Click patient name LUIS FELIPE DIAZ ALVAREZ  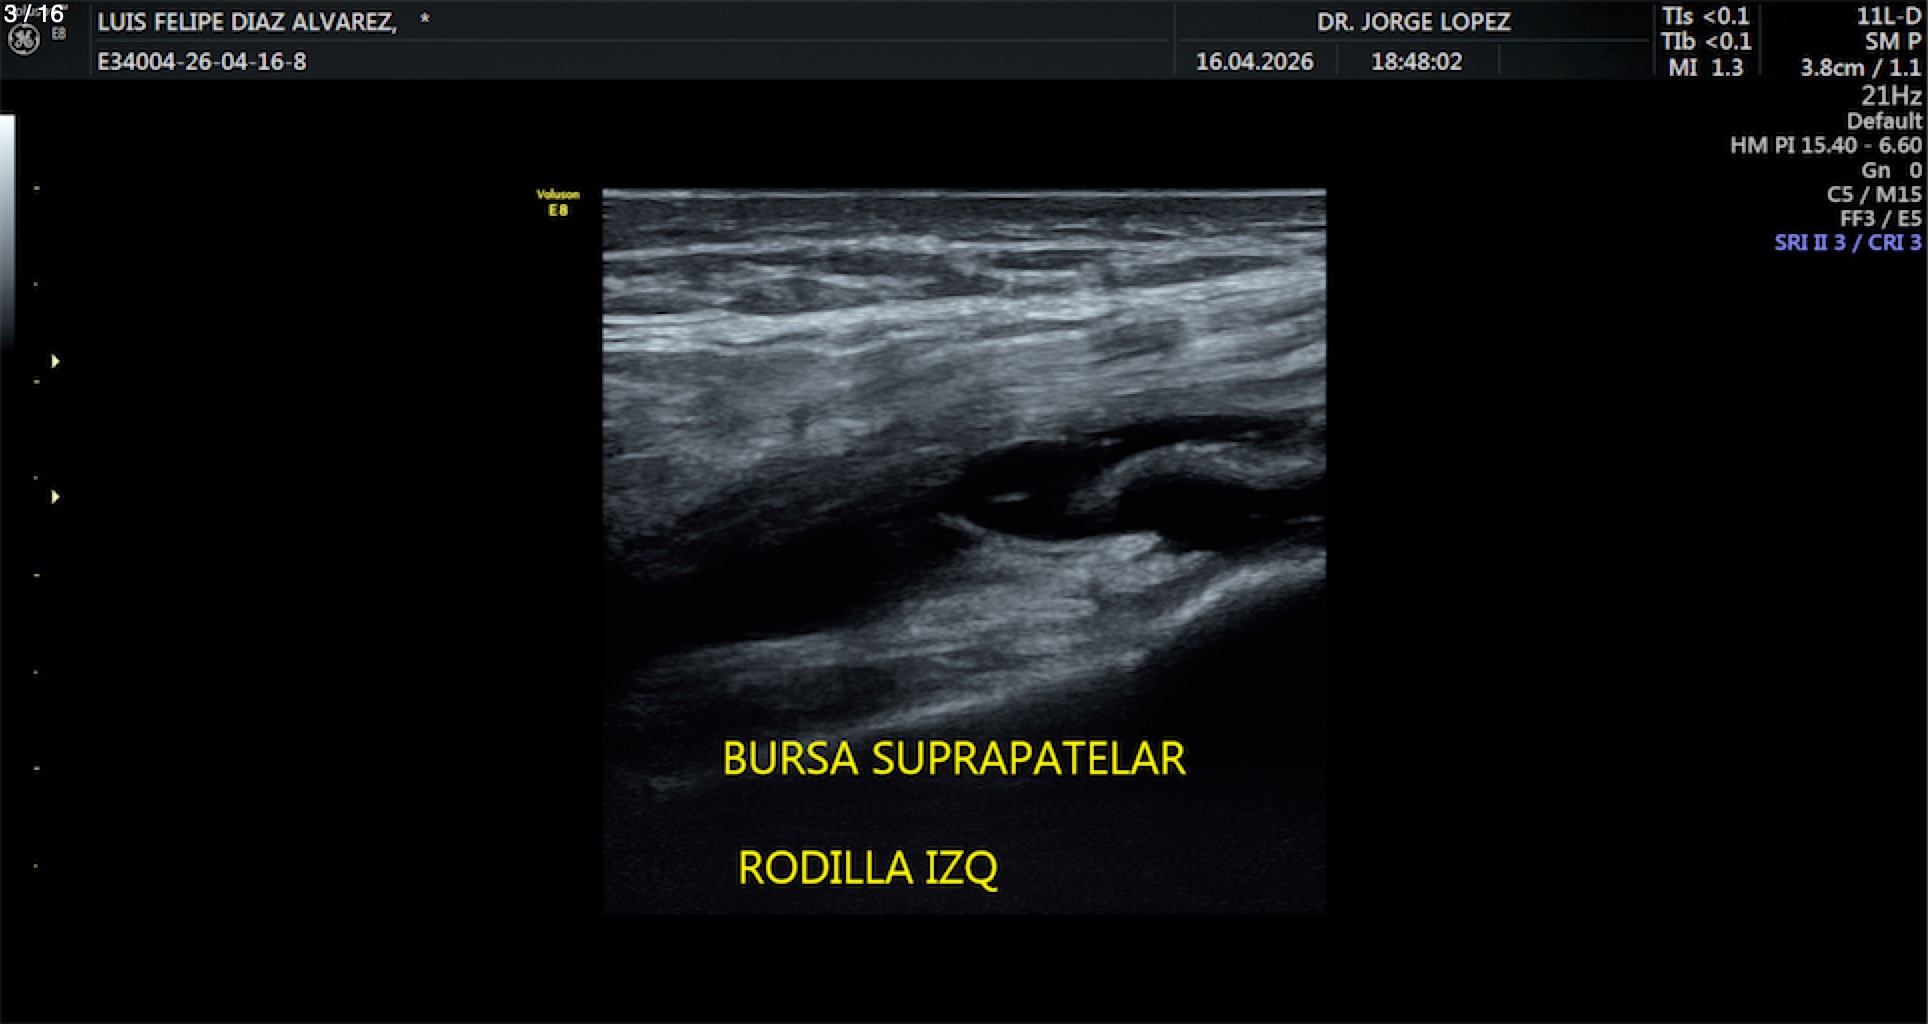pyautogui.click(x=247, y=22)
